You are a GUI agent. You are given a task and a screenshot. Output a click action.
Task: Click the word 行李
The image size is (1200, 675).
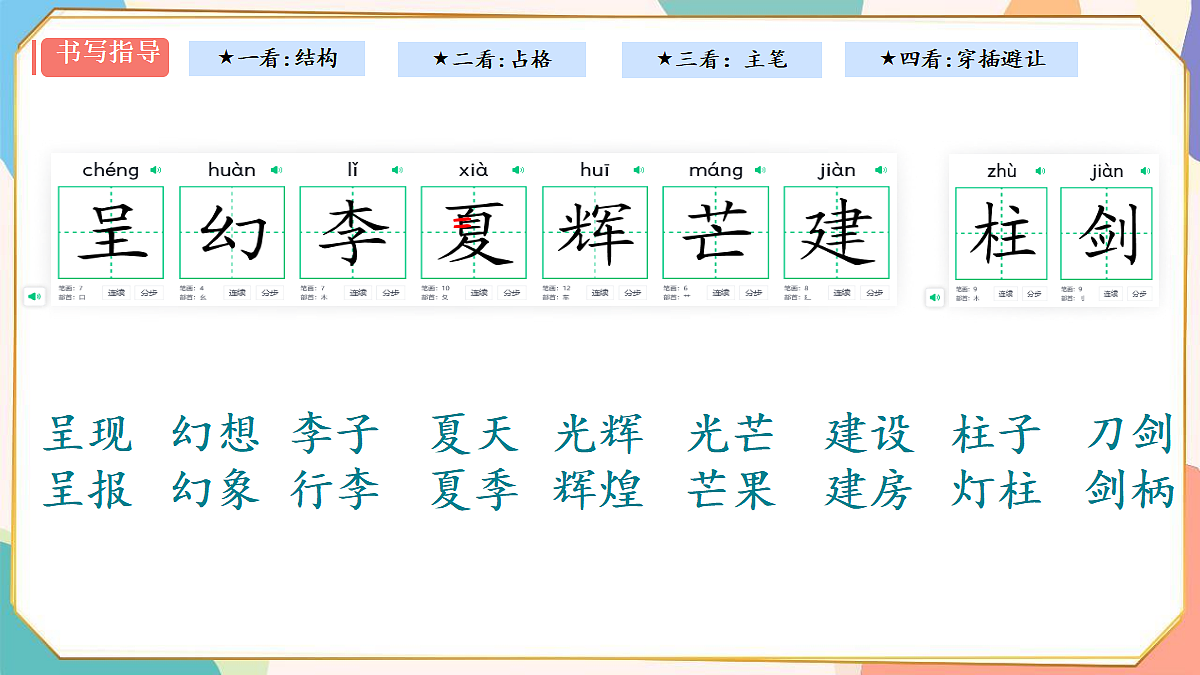[335, 490]
